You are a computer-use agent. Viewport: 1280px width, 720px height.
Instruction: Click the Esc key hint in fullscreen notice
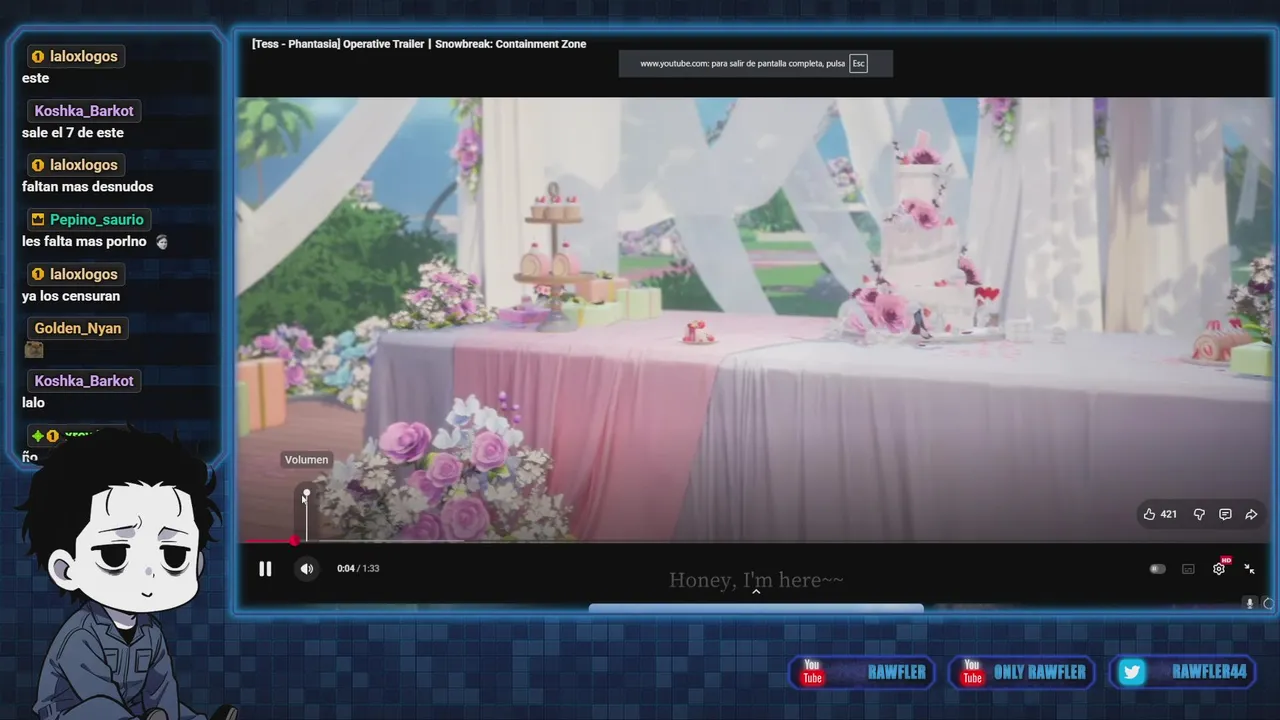[858, 63]
